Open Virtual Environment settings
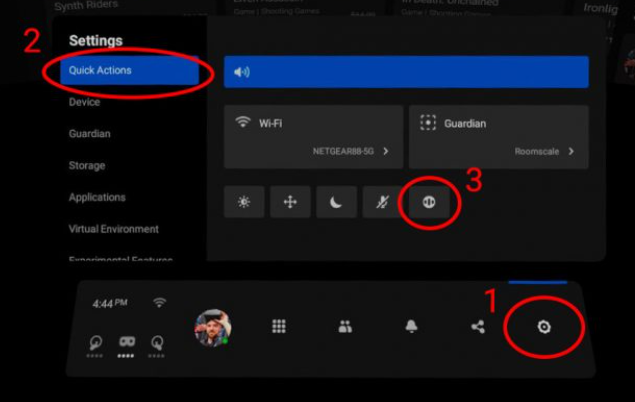The width and height of the screenshot is (635, 402). point(114,229)
